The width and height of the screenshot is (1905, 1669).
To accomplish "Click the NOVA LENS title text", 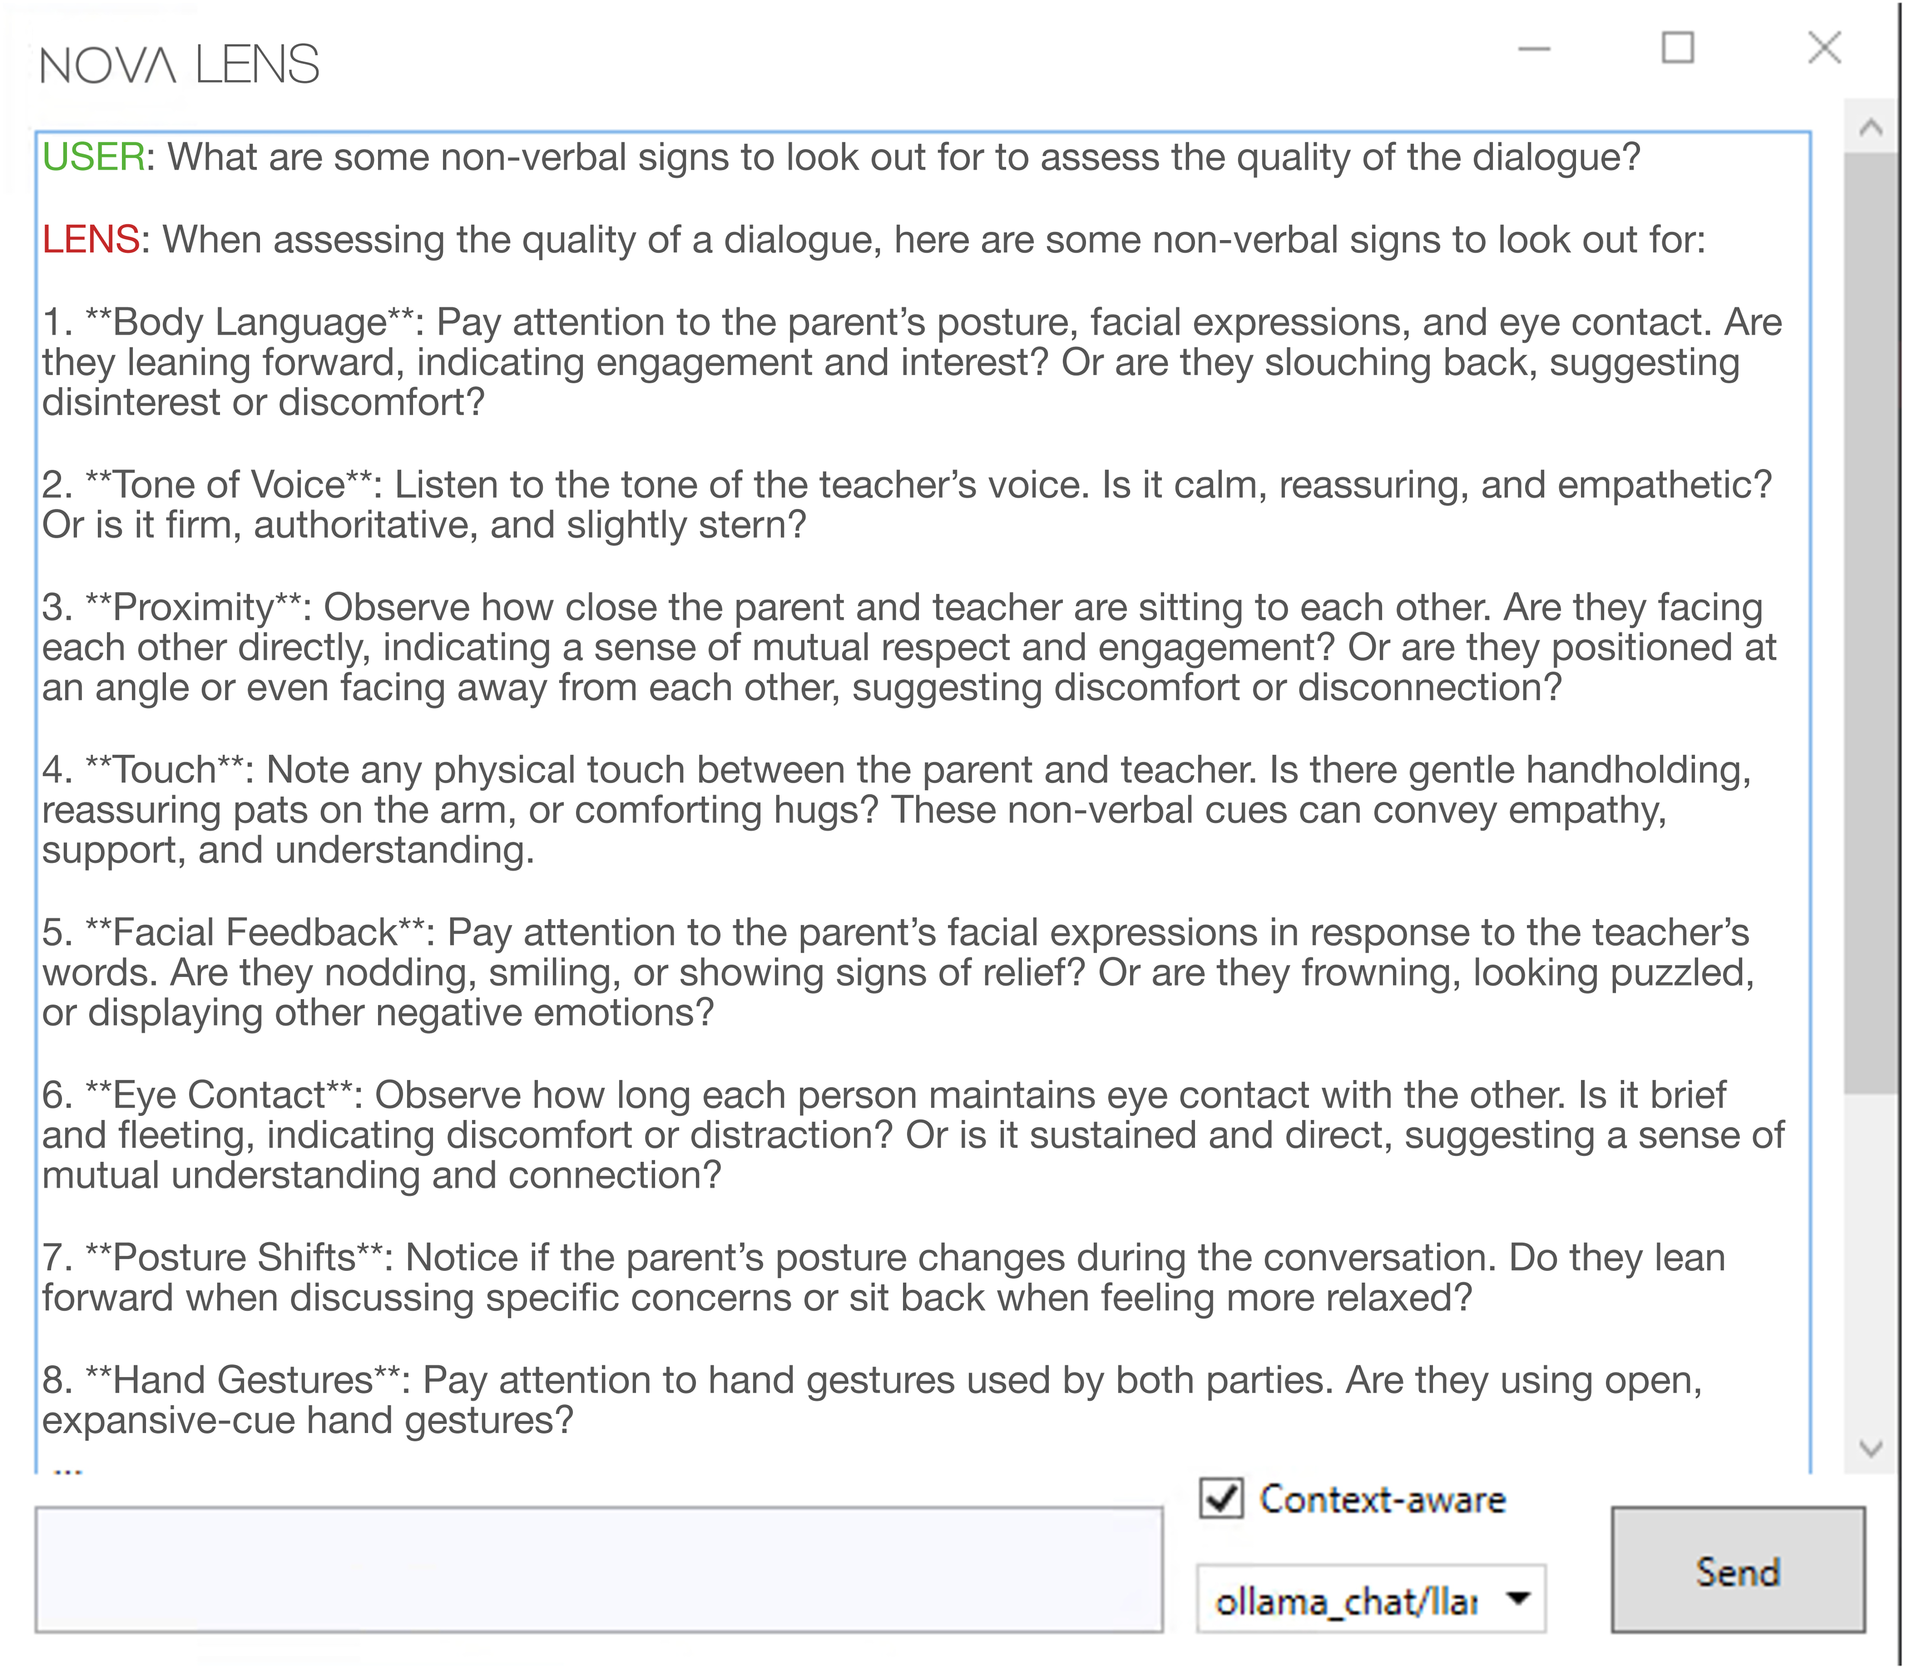I will [180, 62].
